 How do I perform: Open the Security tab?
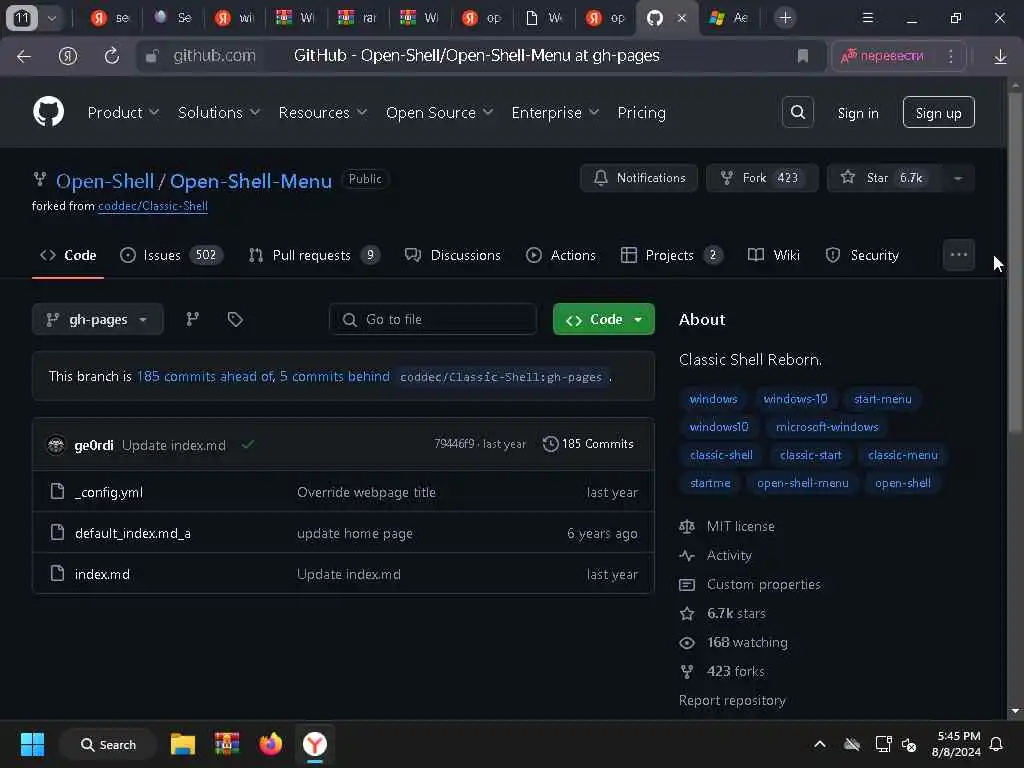coord(862,255)
